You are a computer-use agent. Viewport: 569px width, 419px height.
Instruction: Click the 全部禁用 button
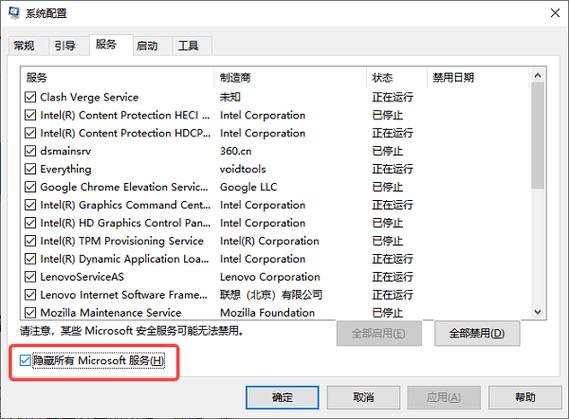click(x=477, y=333)
